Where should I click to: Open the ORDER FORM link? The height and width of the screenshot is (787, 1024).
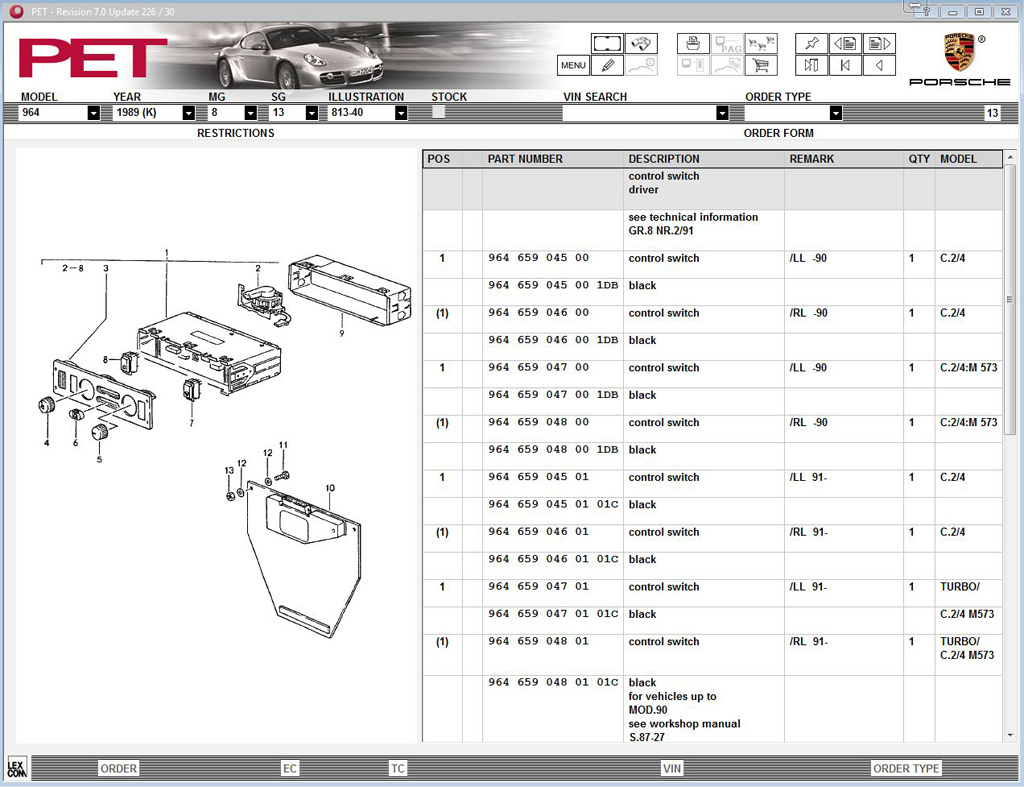coord(778,133)
